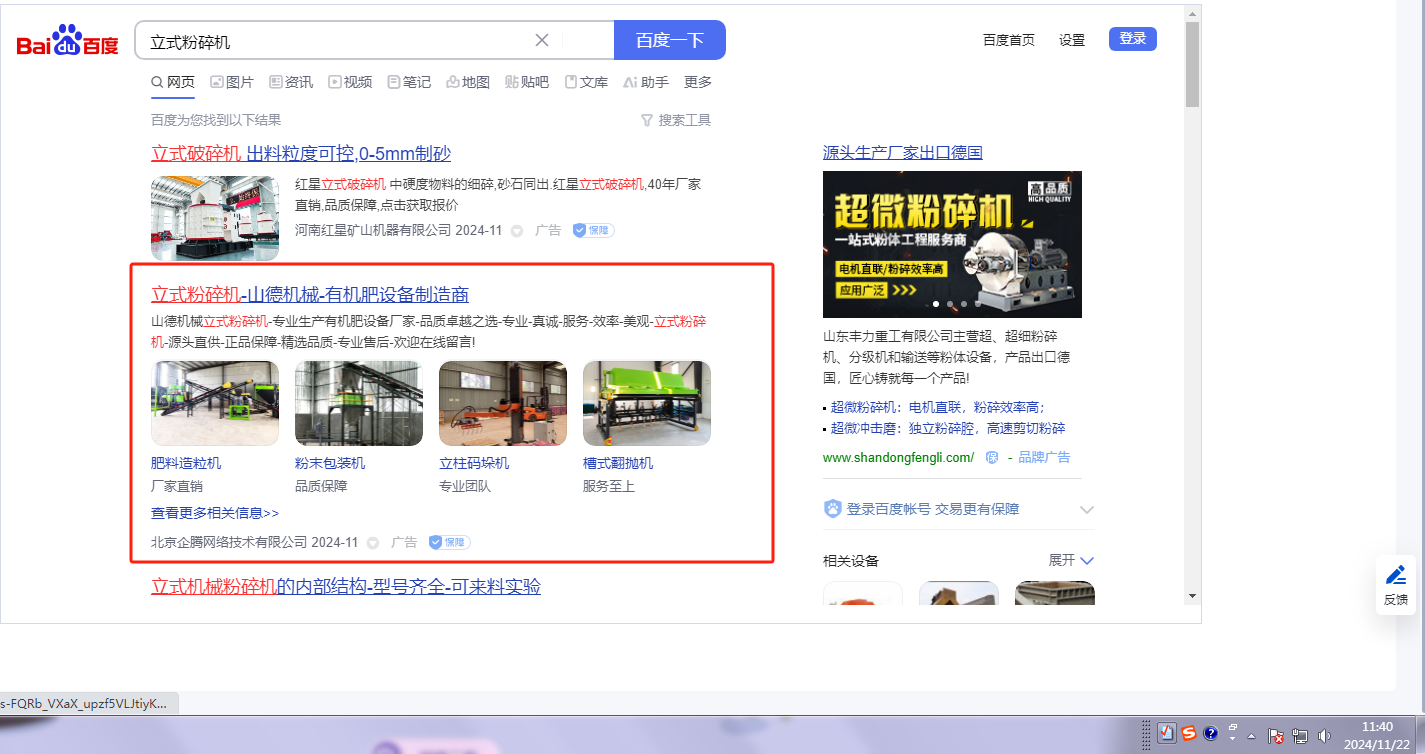Click the Baidu logo
Screen dimensions: 1425x754
click(67, 41)
